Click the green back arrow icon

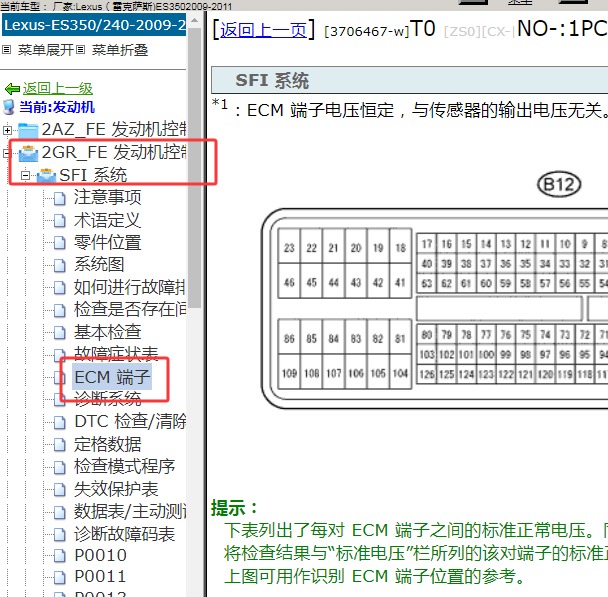coord(12,89)
